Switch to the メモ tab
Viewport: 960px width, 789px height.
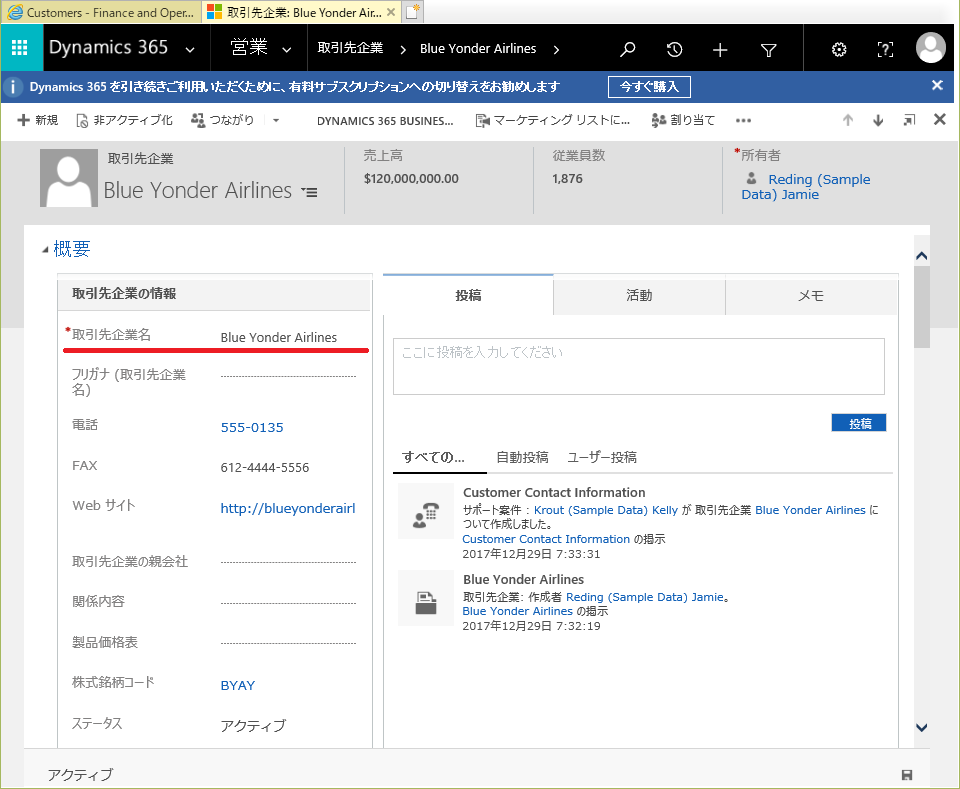tap(811, 296)
